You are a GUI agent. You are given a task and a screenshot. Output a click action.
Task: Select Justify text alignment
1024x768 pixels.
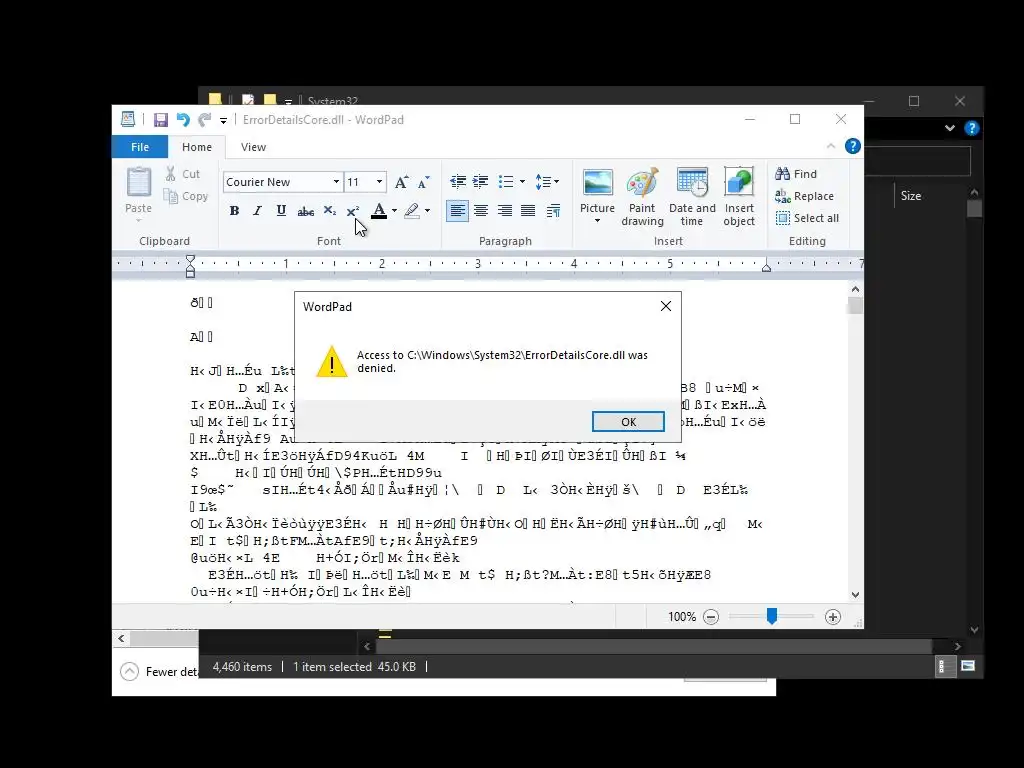click(528, 210)
